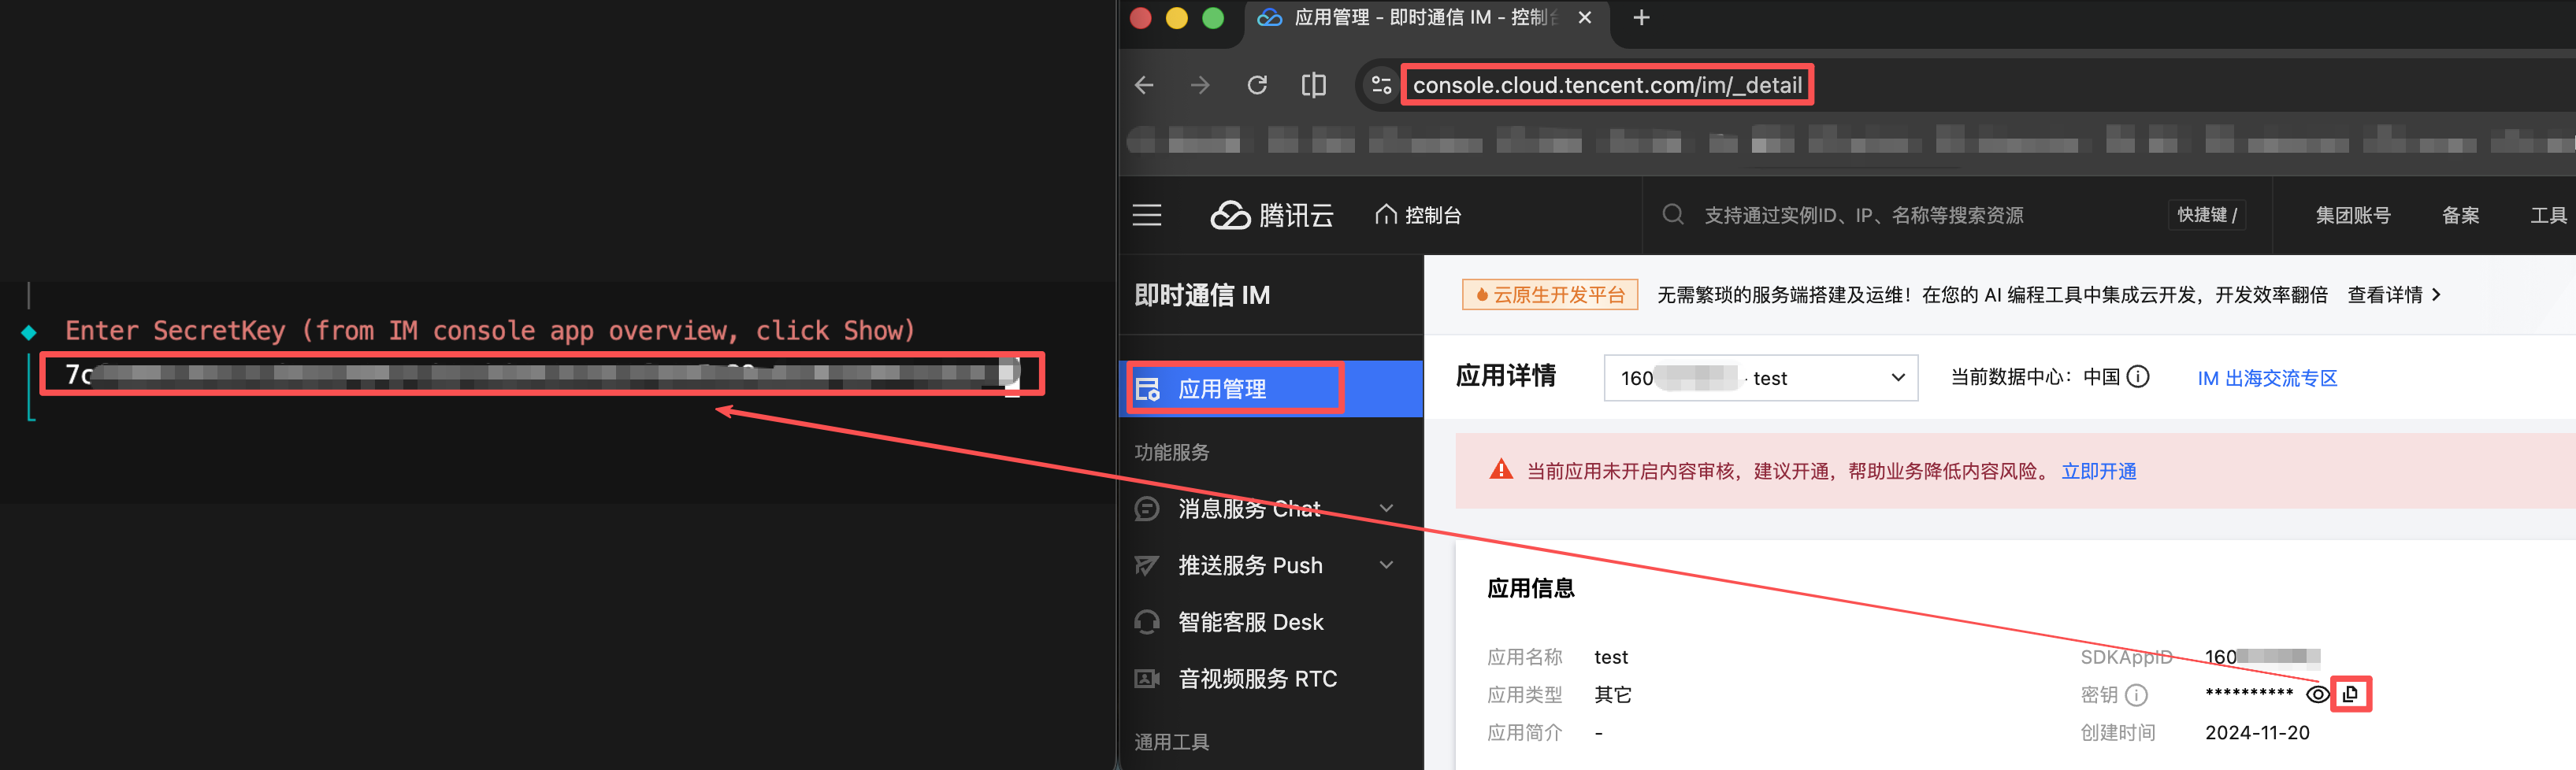
Task: Click the 控制台 home icon
Action: click(x=1386, y=214)
